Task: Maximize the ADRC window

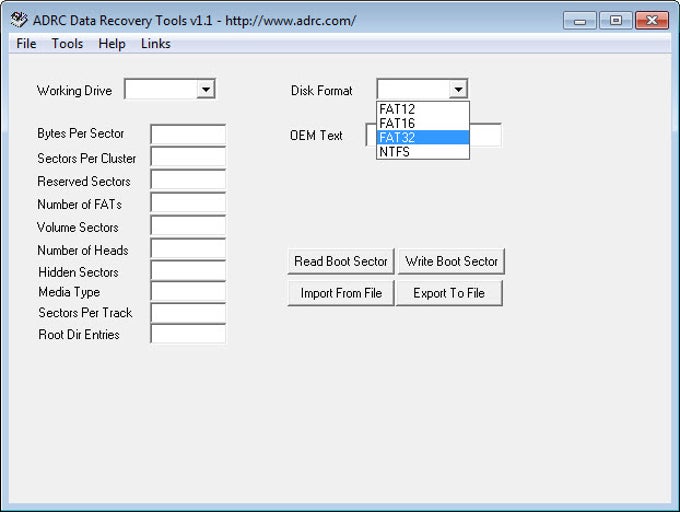Action: click(x=615, y=21)
